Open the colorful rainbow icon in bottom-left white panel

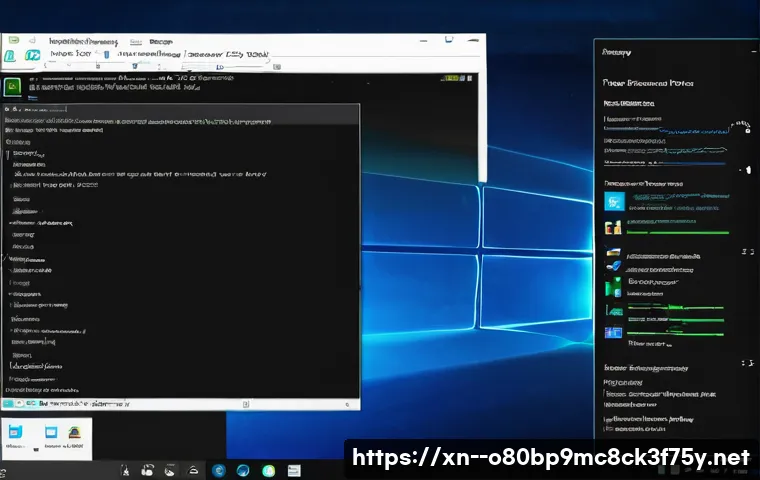pyautogui.click(x=75, y=432)
